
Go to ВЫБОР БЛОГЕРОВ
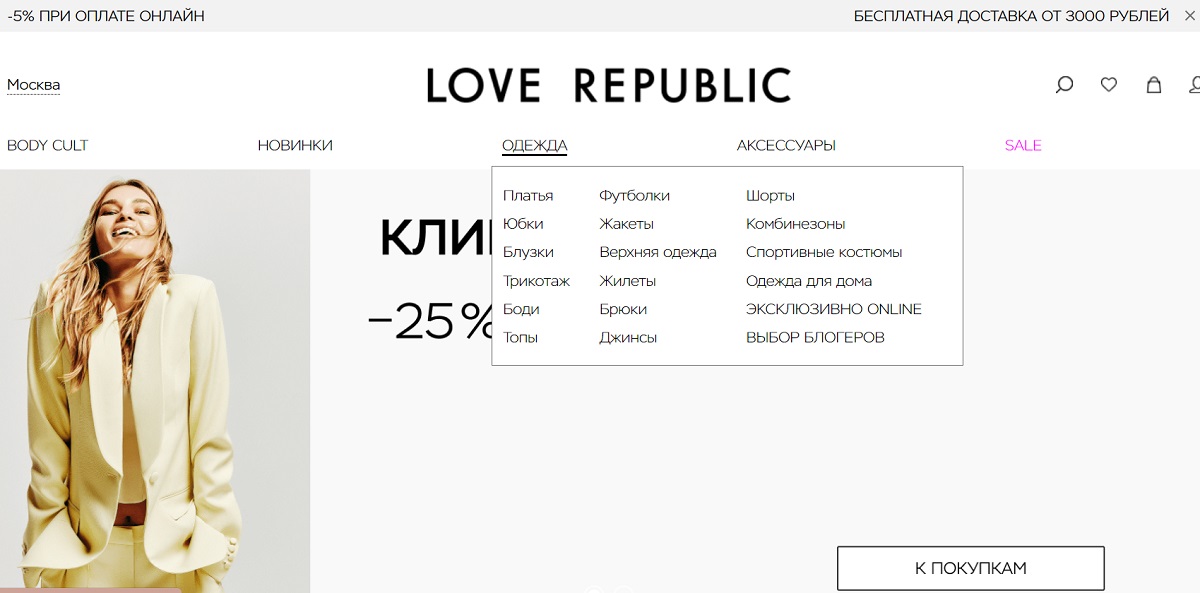[x=815, y=338]
